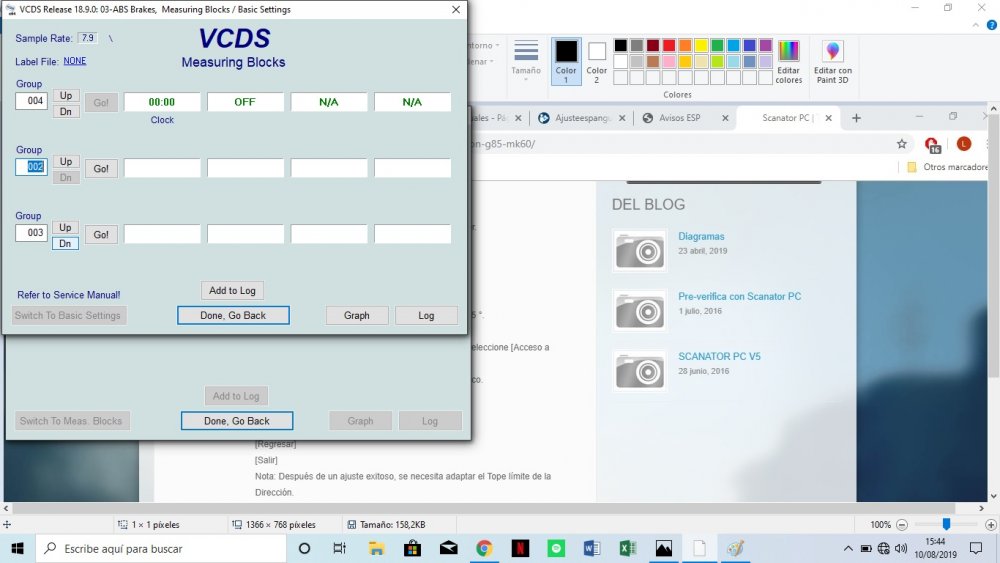
Task: Open Word from taskbar
Action: (592, 548)
